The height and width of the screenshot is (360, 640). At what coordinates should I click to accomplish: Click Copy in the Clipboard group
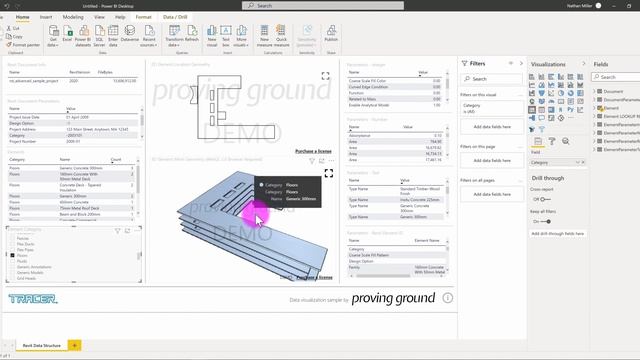coord(14,36)
